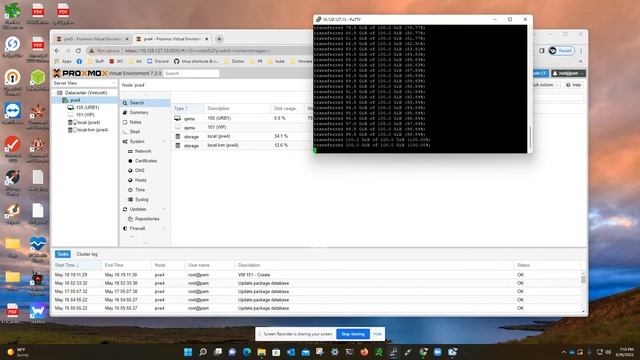
Task: Open the Help button in Proxmox
Action: tap(573, 85)
